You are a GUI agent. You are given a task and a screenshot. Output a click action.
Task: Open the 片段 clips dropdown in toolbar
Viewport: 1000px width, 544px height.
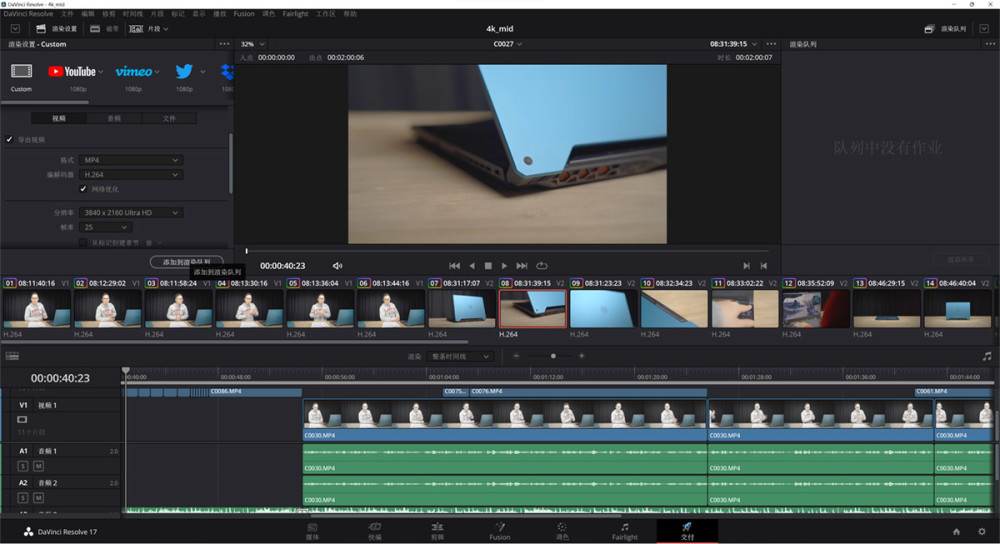tap(149, 29)
